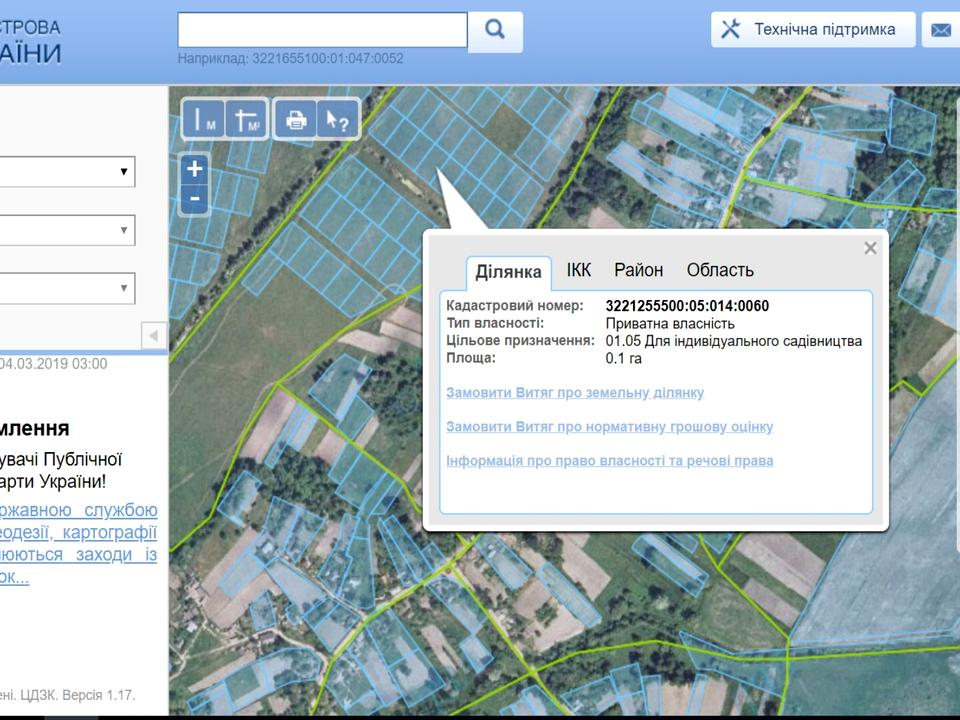
Task: Open the first sidebar dropdown list
Action: point(67,171)
